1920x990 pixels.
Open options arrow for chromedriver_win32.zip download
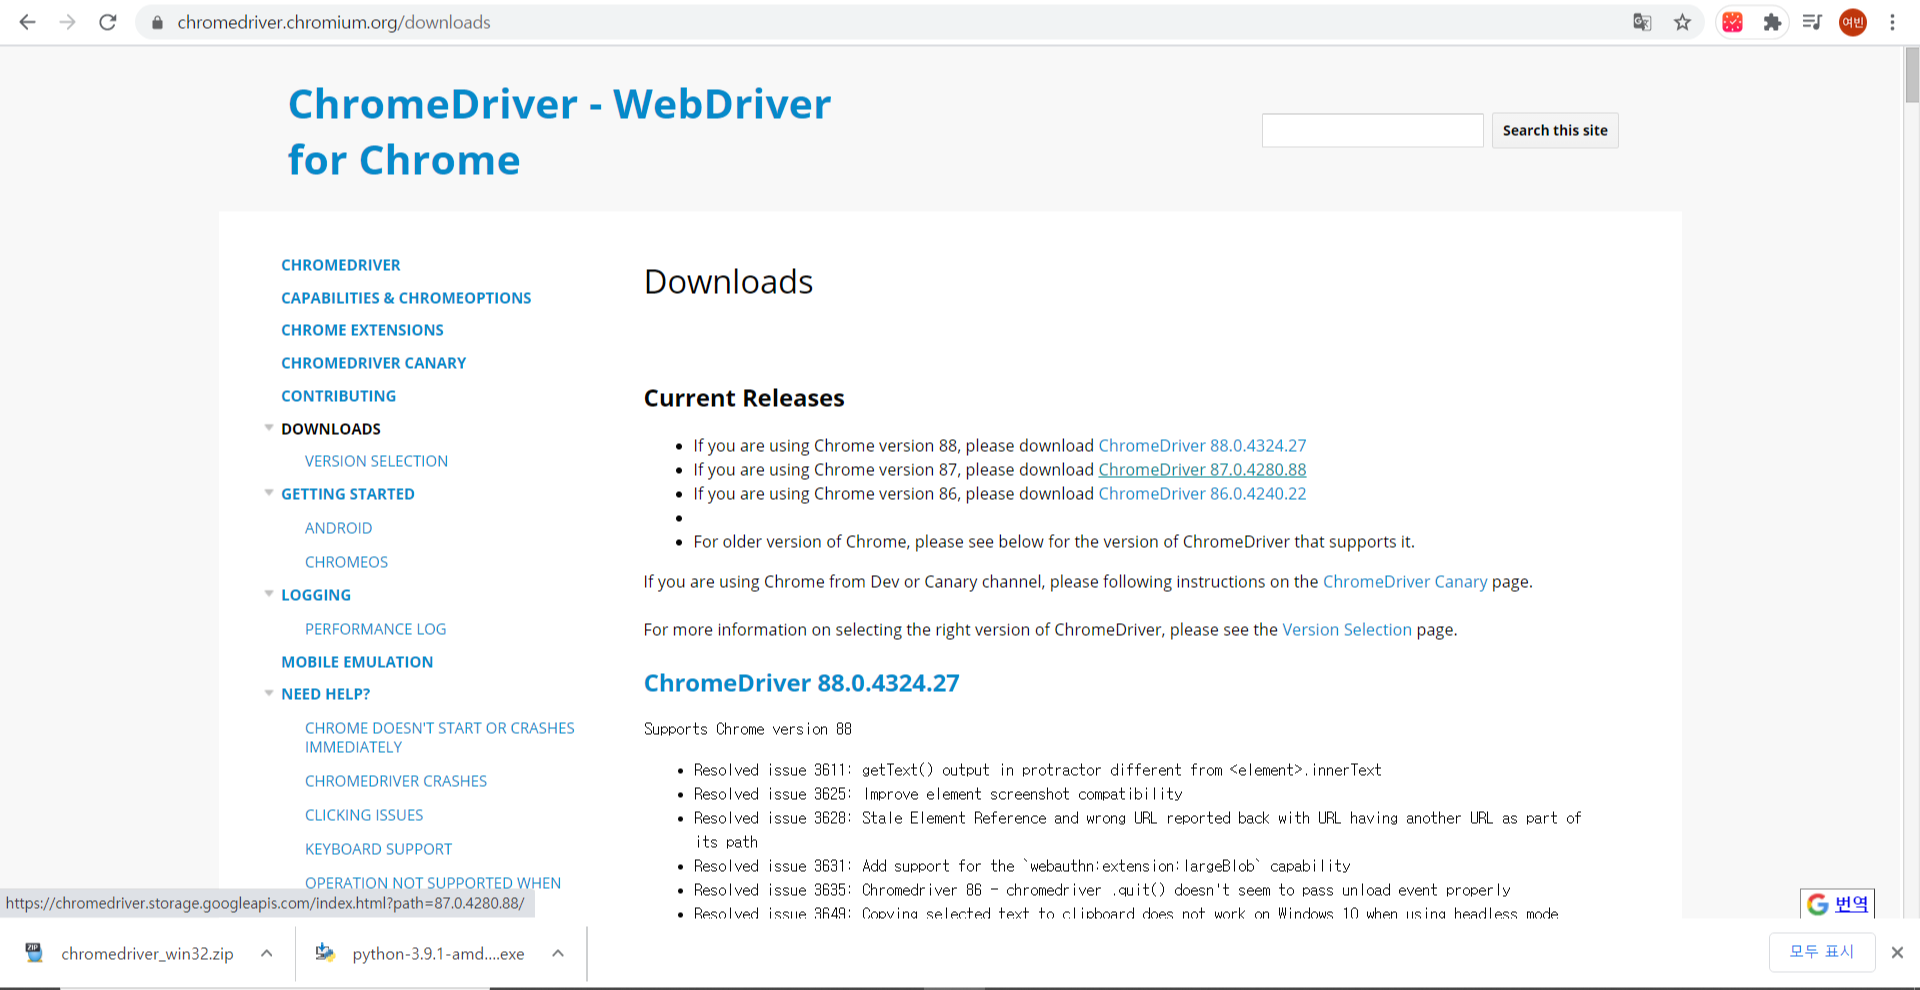click(266, 953)
